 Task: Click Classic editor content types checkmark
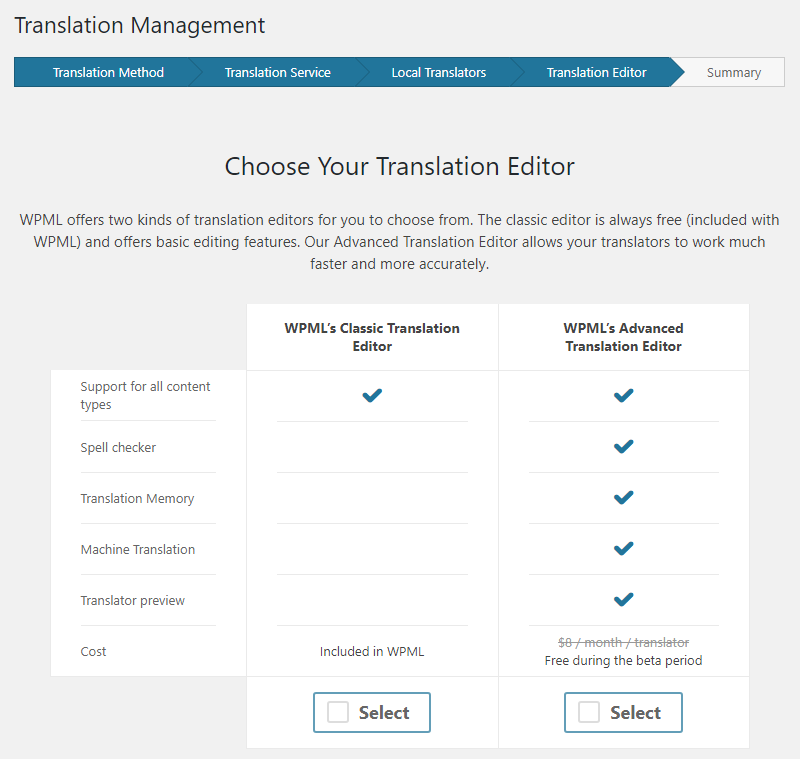[x=372, y=395]
